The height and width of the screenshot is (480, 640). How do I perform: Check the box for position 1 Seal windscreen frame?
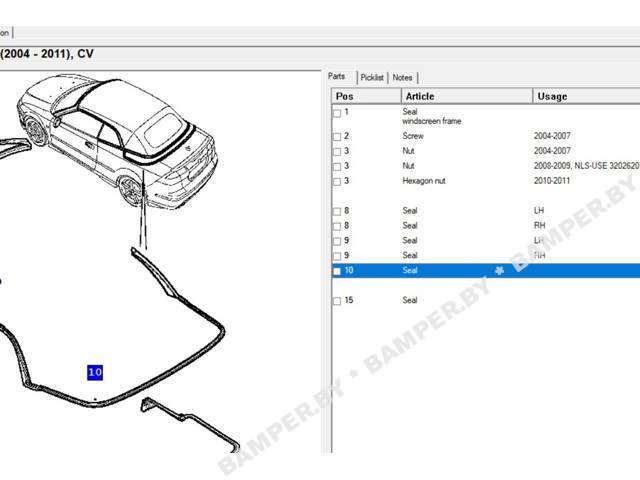337,113
